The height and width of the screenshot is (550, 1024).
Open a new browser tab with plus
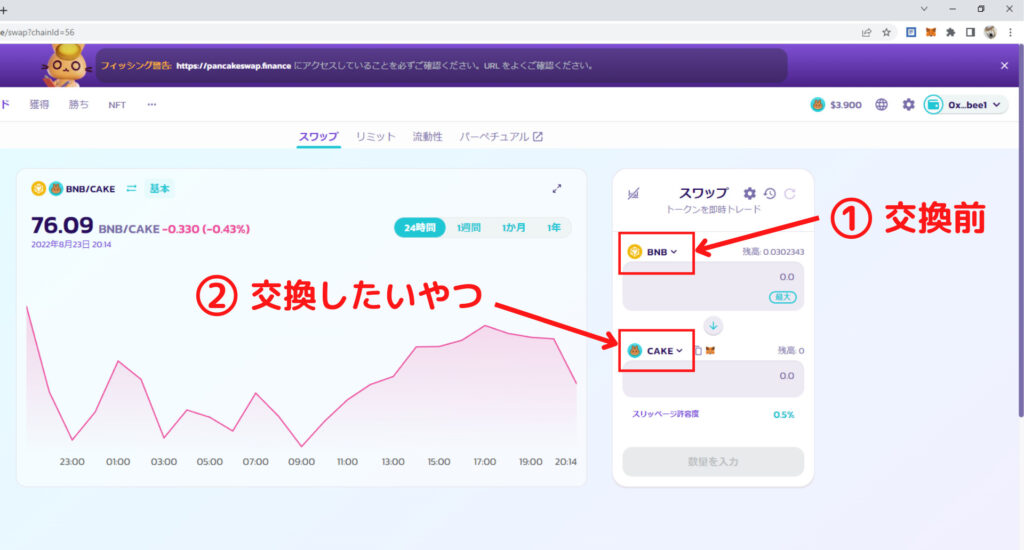point(3,10)
